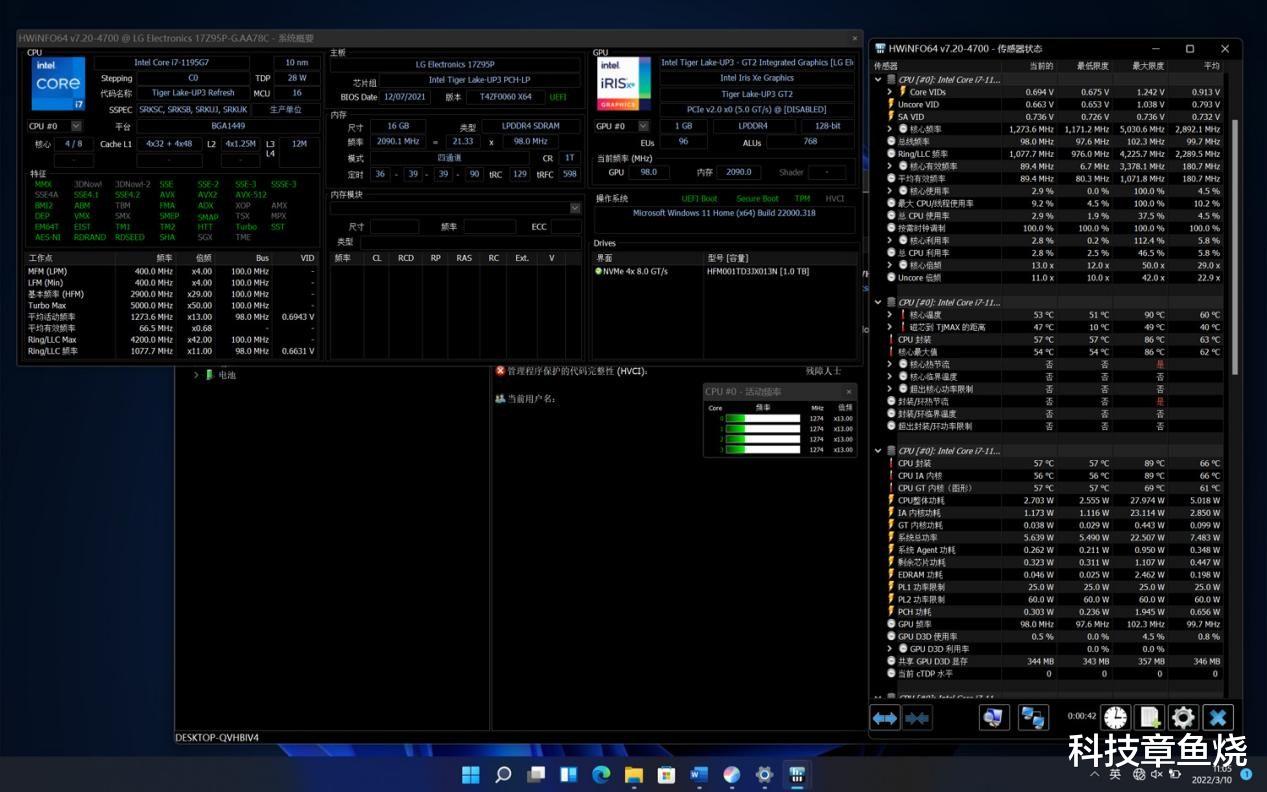
Task: Click the 平均 column header
Action: pyautogui.click(x=1211, y=66)
